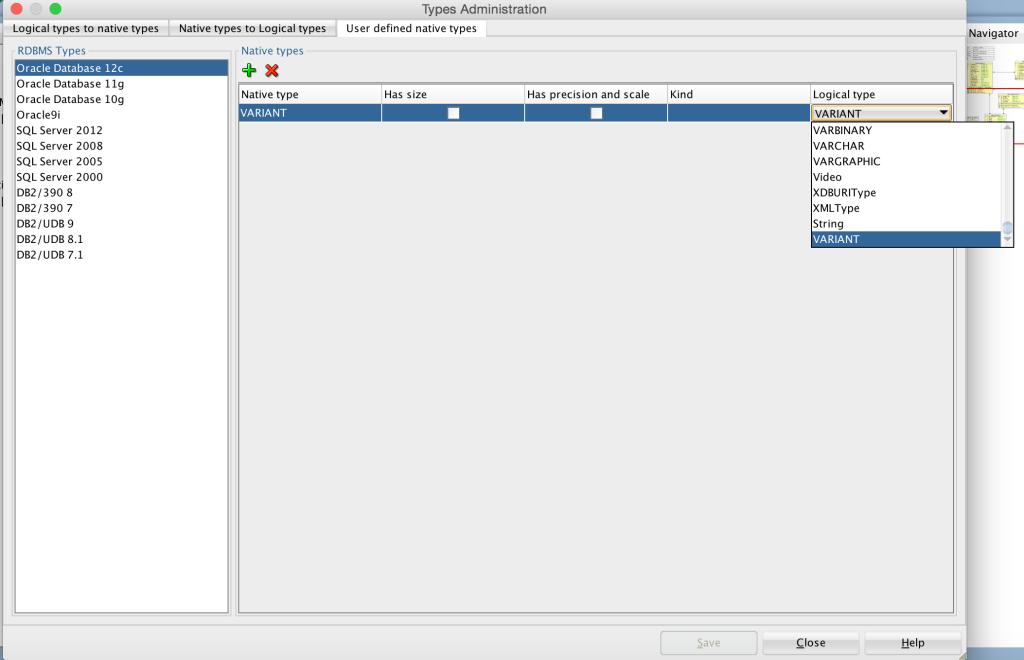Click the Has precision and scale column header
Viewport: 1024px width, 660px height.
coord(596,94)
